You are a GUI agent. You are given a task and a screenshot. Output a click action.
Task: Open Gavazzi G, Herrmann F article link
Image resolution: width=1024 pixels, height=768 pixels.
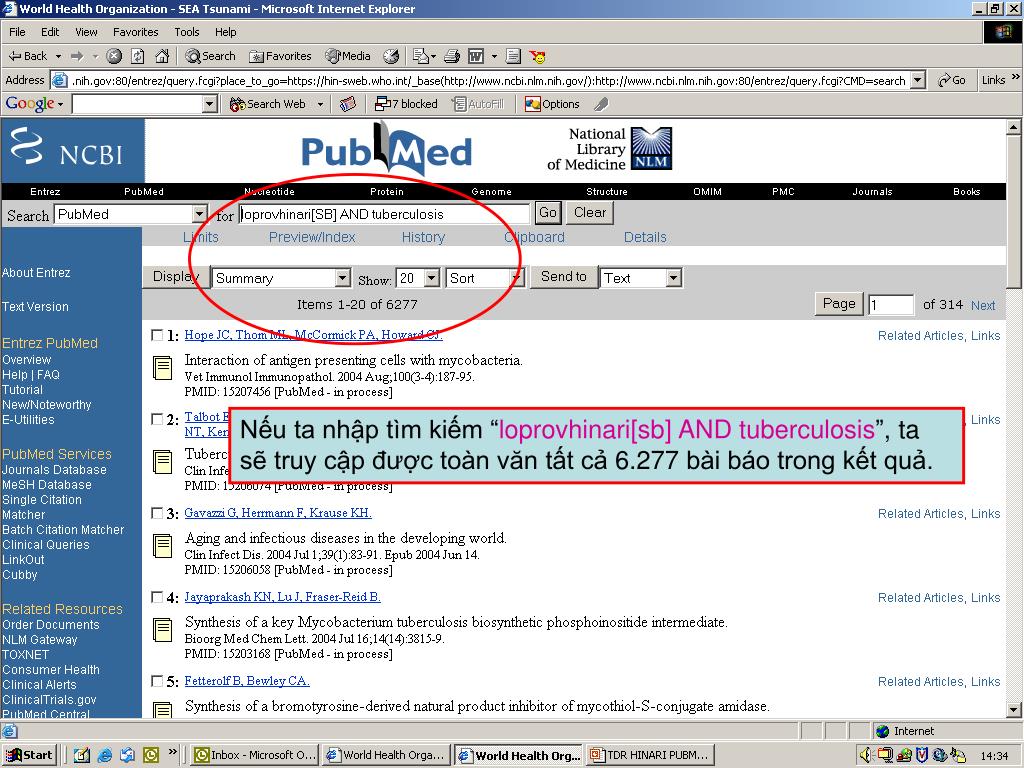(x=278, y=513)
